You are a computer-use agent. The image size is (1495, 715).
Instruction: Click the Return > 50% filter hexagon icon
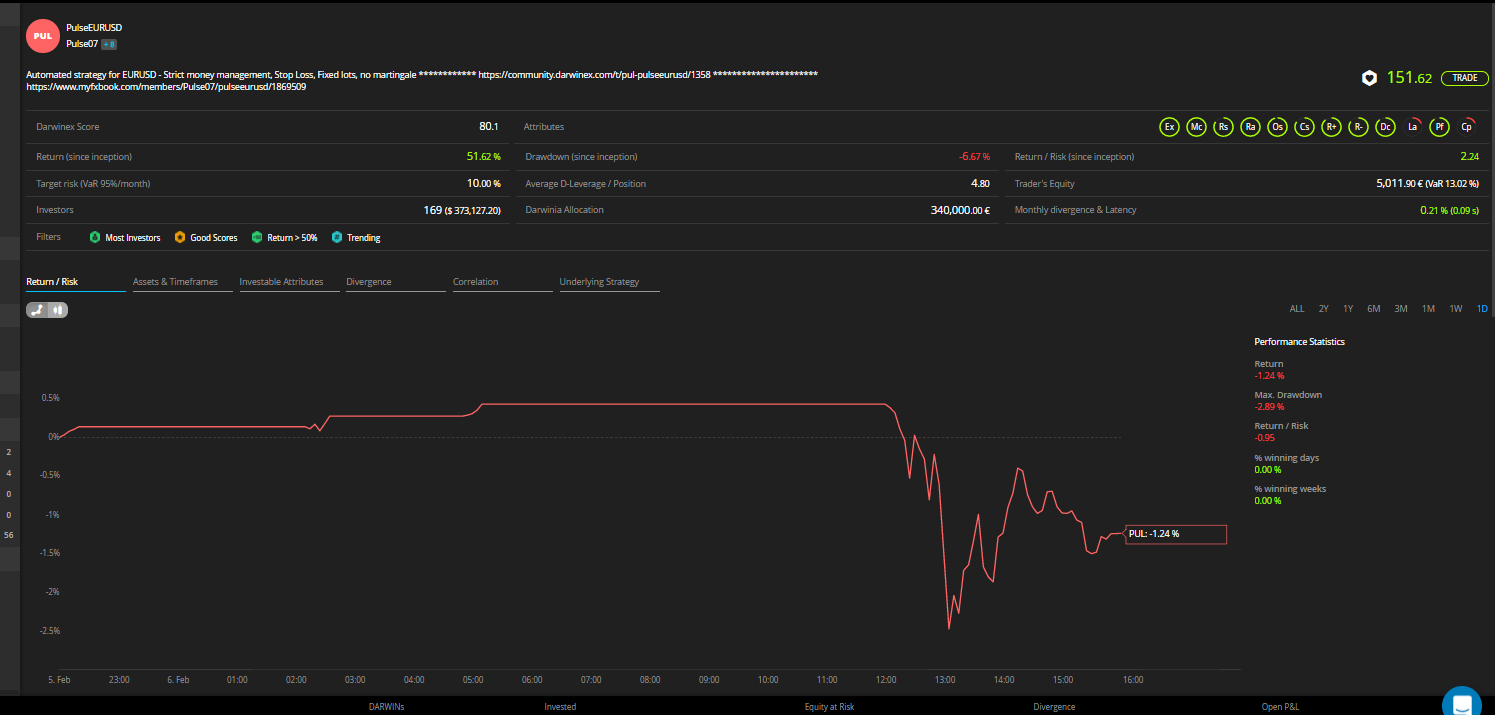[x=257, y=238]
